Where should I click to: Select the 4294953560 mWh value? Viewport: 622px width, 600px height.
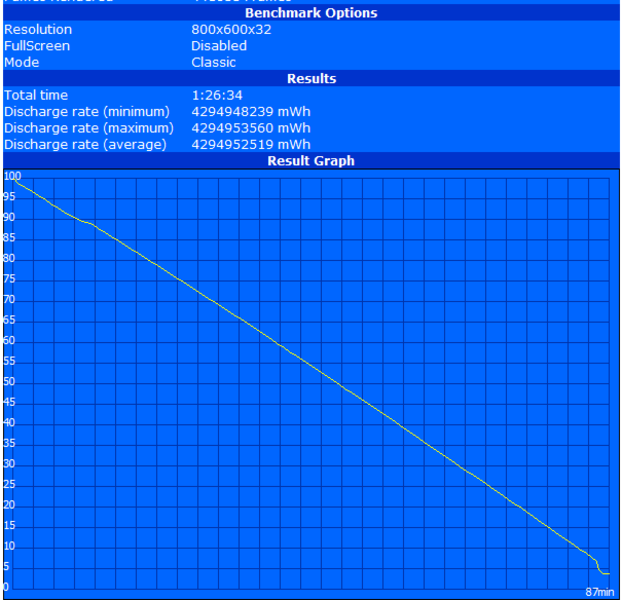[x=251, y=128]
